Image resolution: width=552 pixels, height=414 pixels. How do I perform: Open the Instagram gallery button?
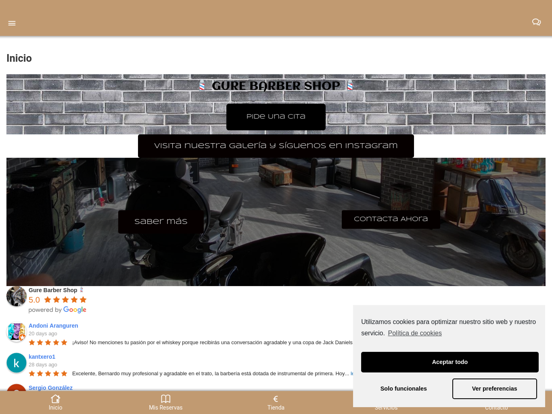pyautogui.click(x=276, y=145)
